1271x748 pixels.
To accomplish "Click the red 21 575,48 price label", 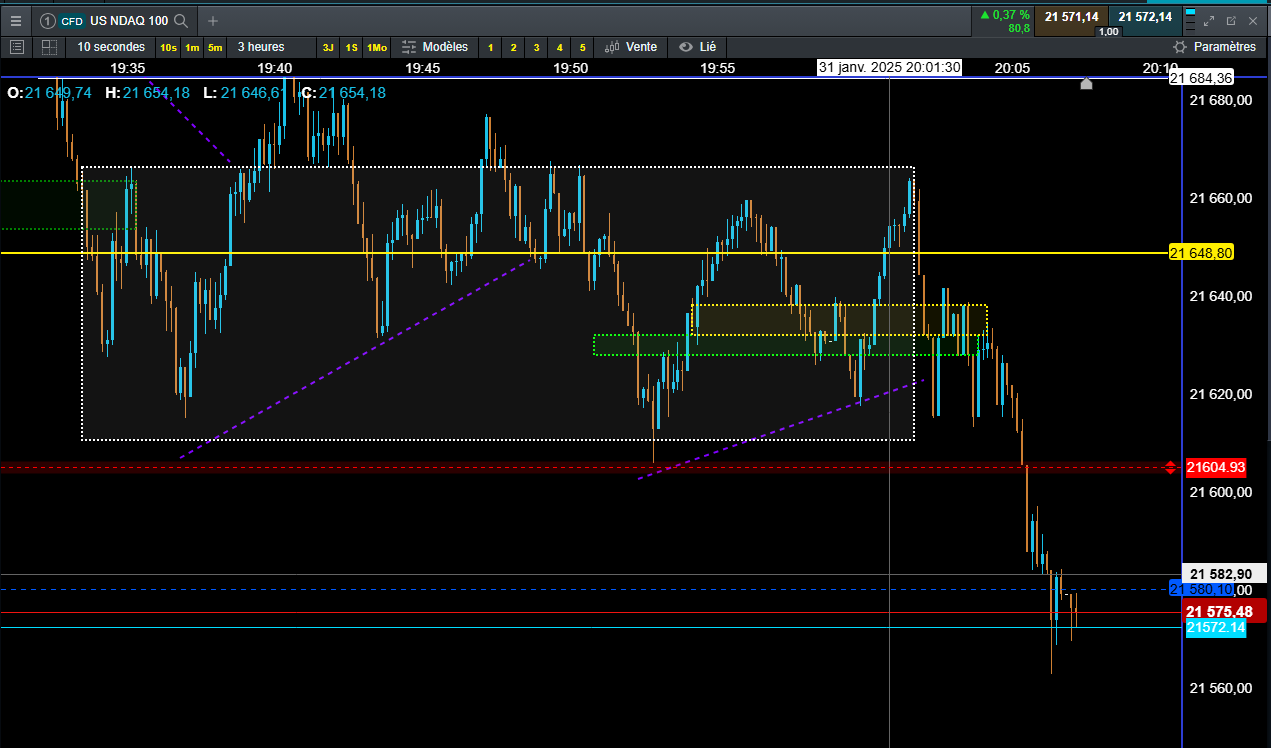I will [1225, 612].
